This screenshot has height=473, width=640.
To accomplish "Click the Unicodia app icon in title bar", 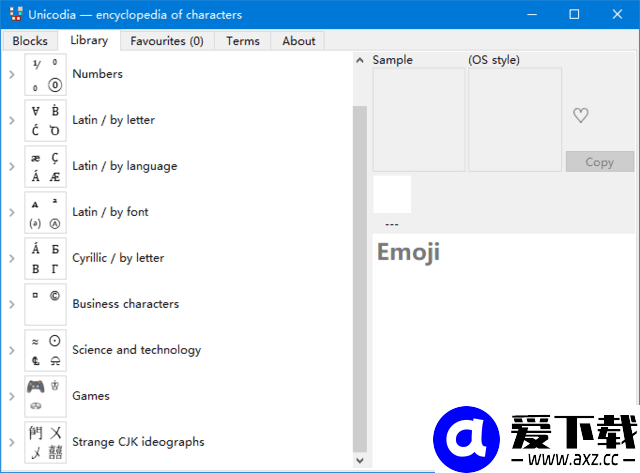I will [16, 14].
